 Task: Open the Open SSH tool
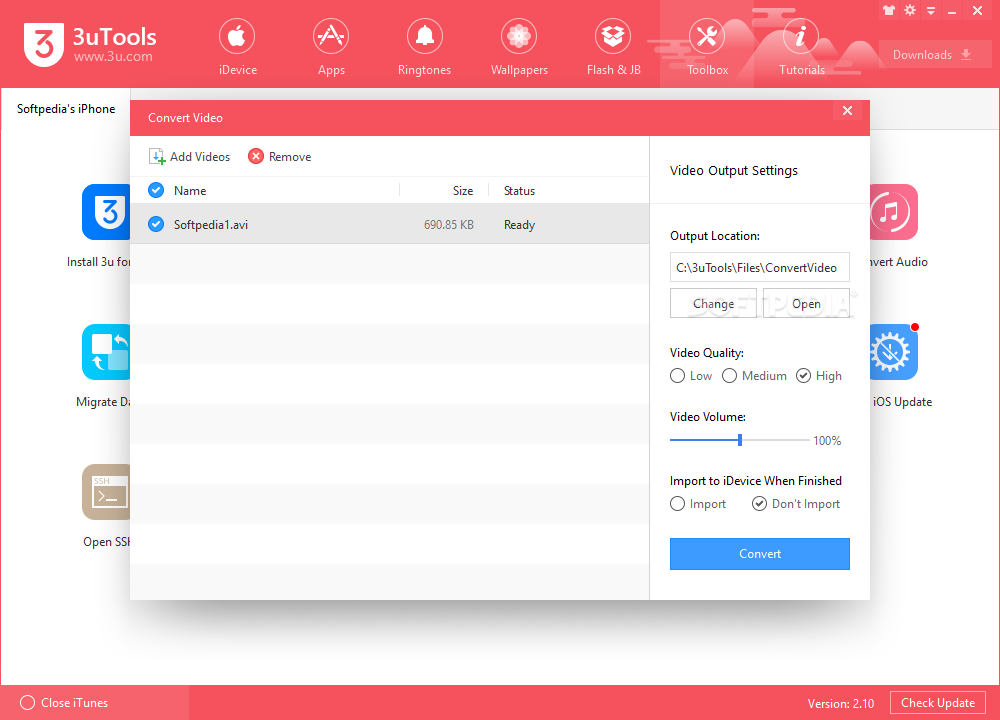106,492
